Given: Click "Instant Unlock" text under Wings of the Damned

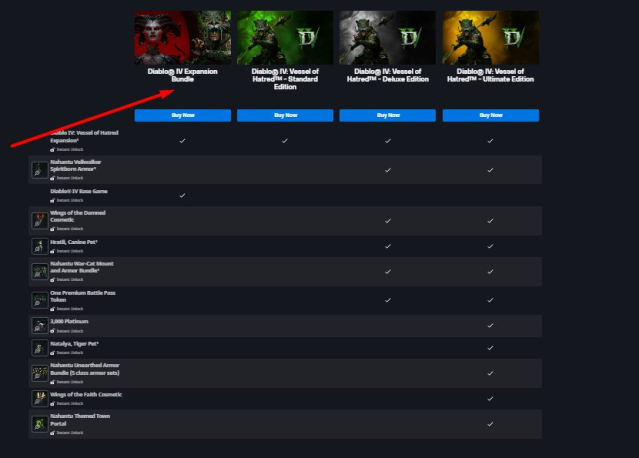Looking at the screenshot, I should (x=70, y=229).
